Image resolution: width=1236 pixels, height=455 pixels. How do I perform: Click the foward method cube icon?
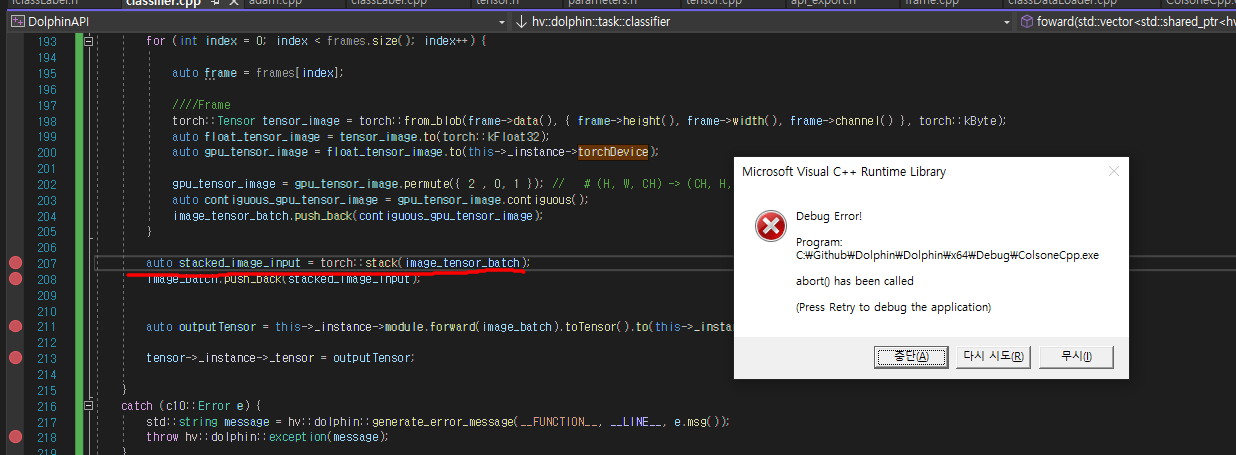(1026, 21)
